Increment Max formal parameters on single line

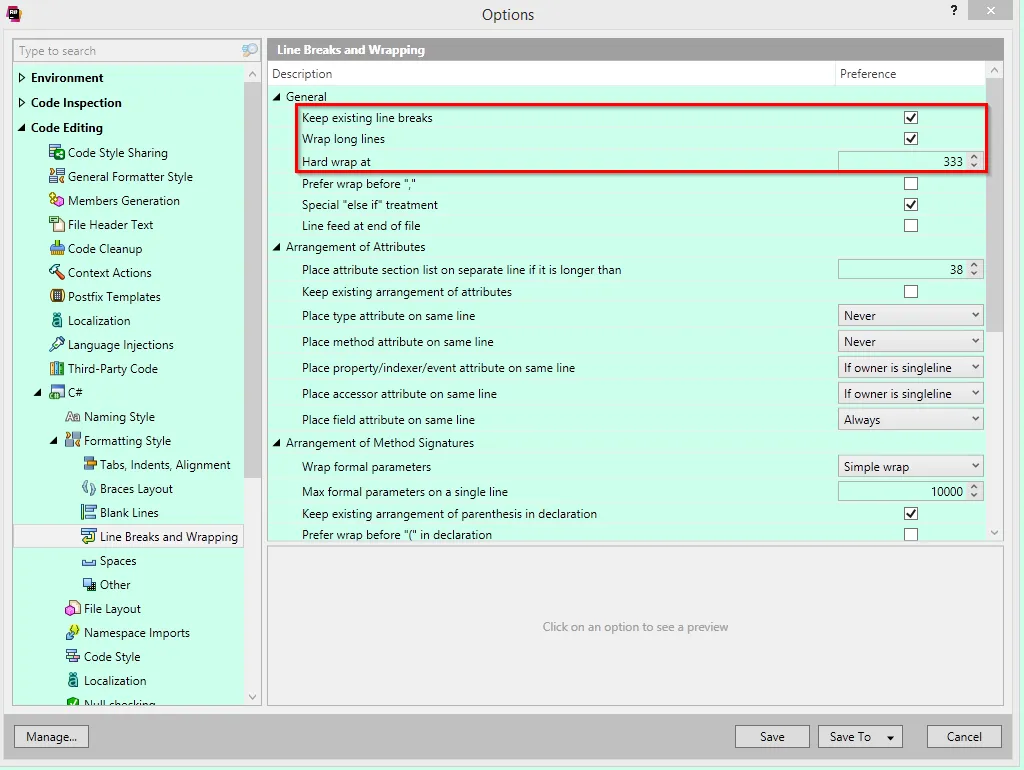[x=974, y=487]
